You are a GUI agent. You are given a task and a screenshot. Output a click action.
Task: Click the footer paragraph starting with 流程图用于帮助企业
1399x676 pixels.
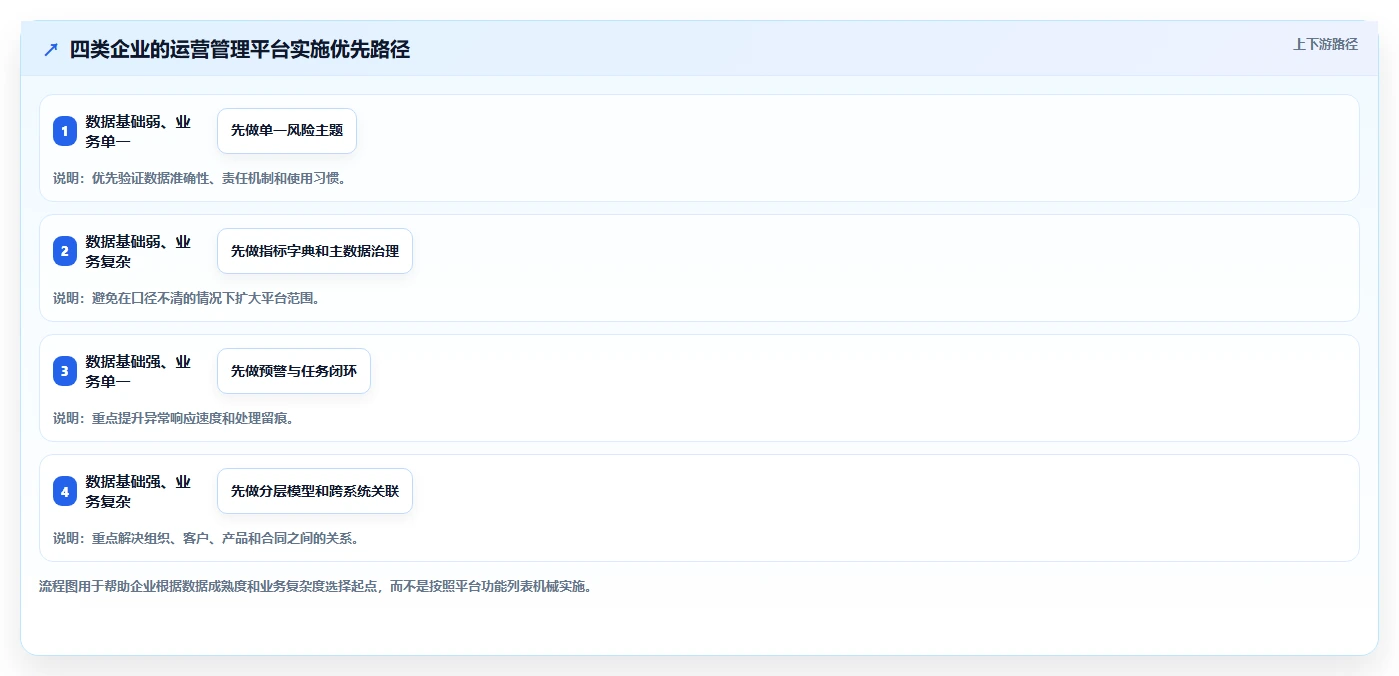(x=315, y=586)
